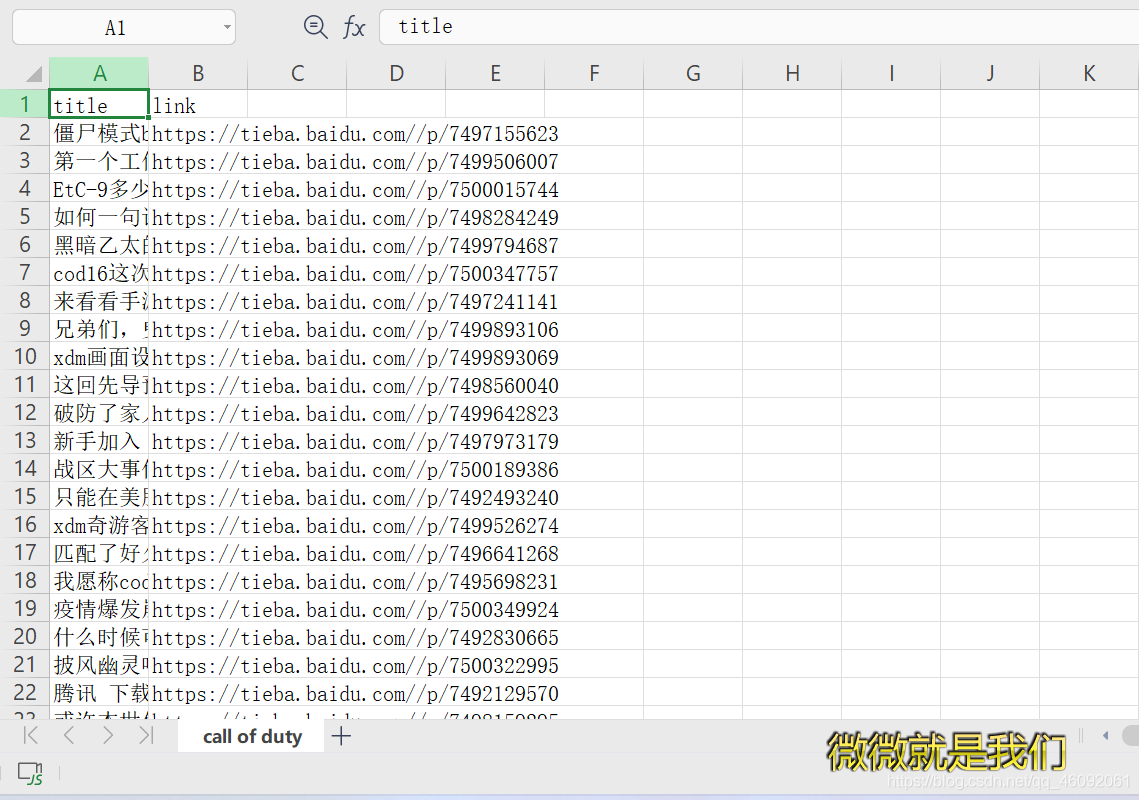Click the link ending 7500347757
The width and height of the screenshot is (1139, 800).
(355, 273)
